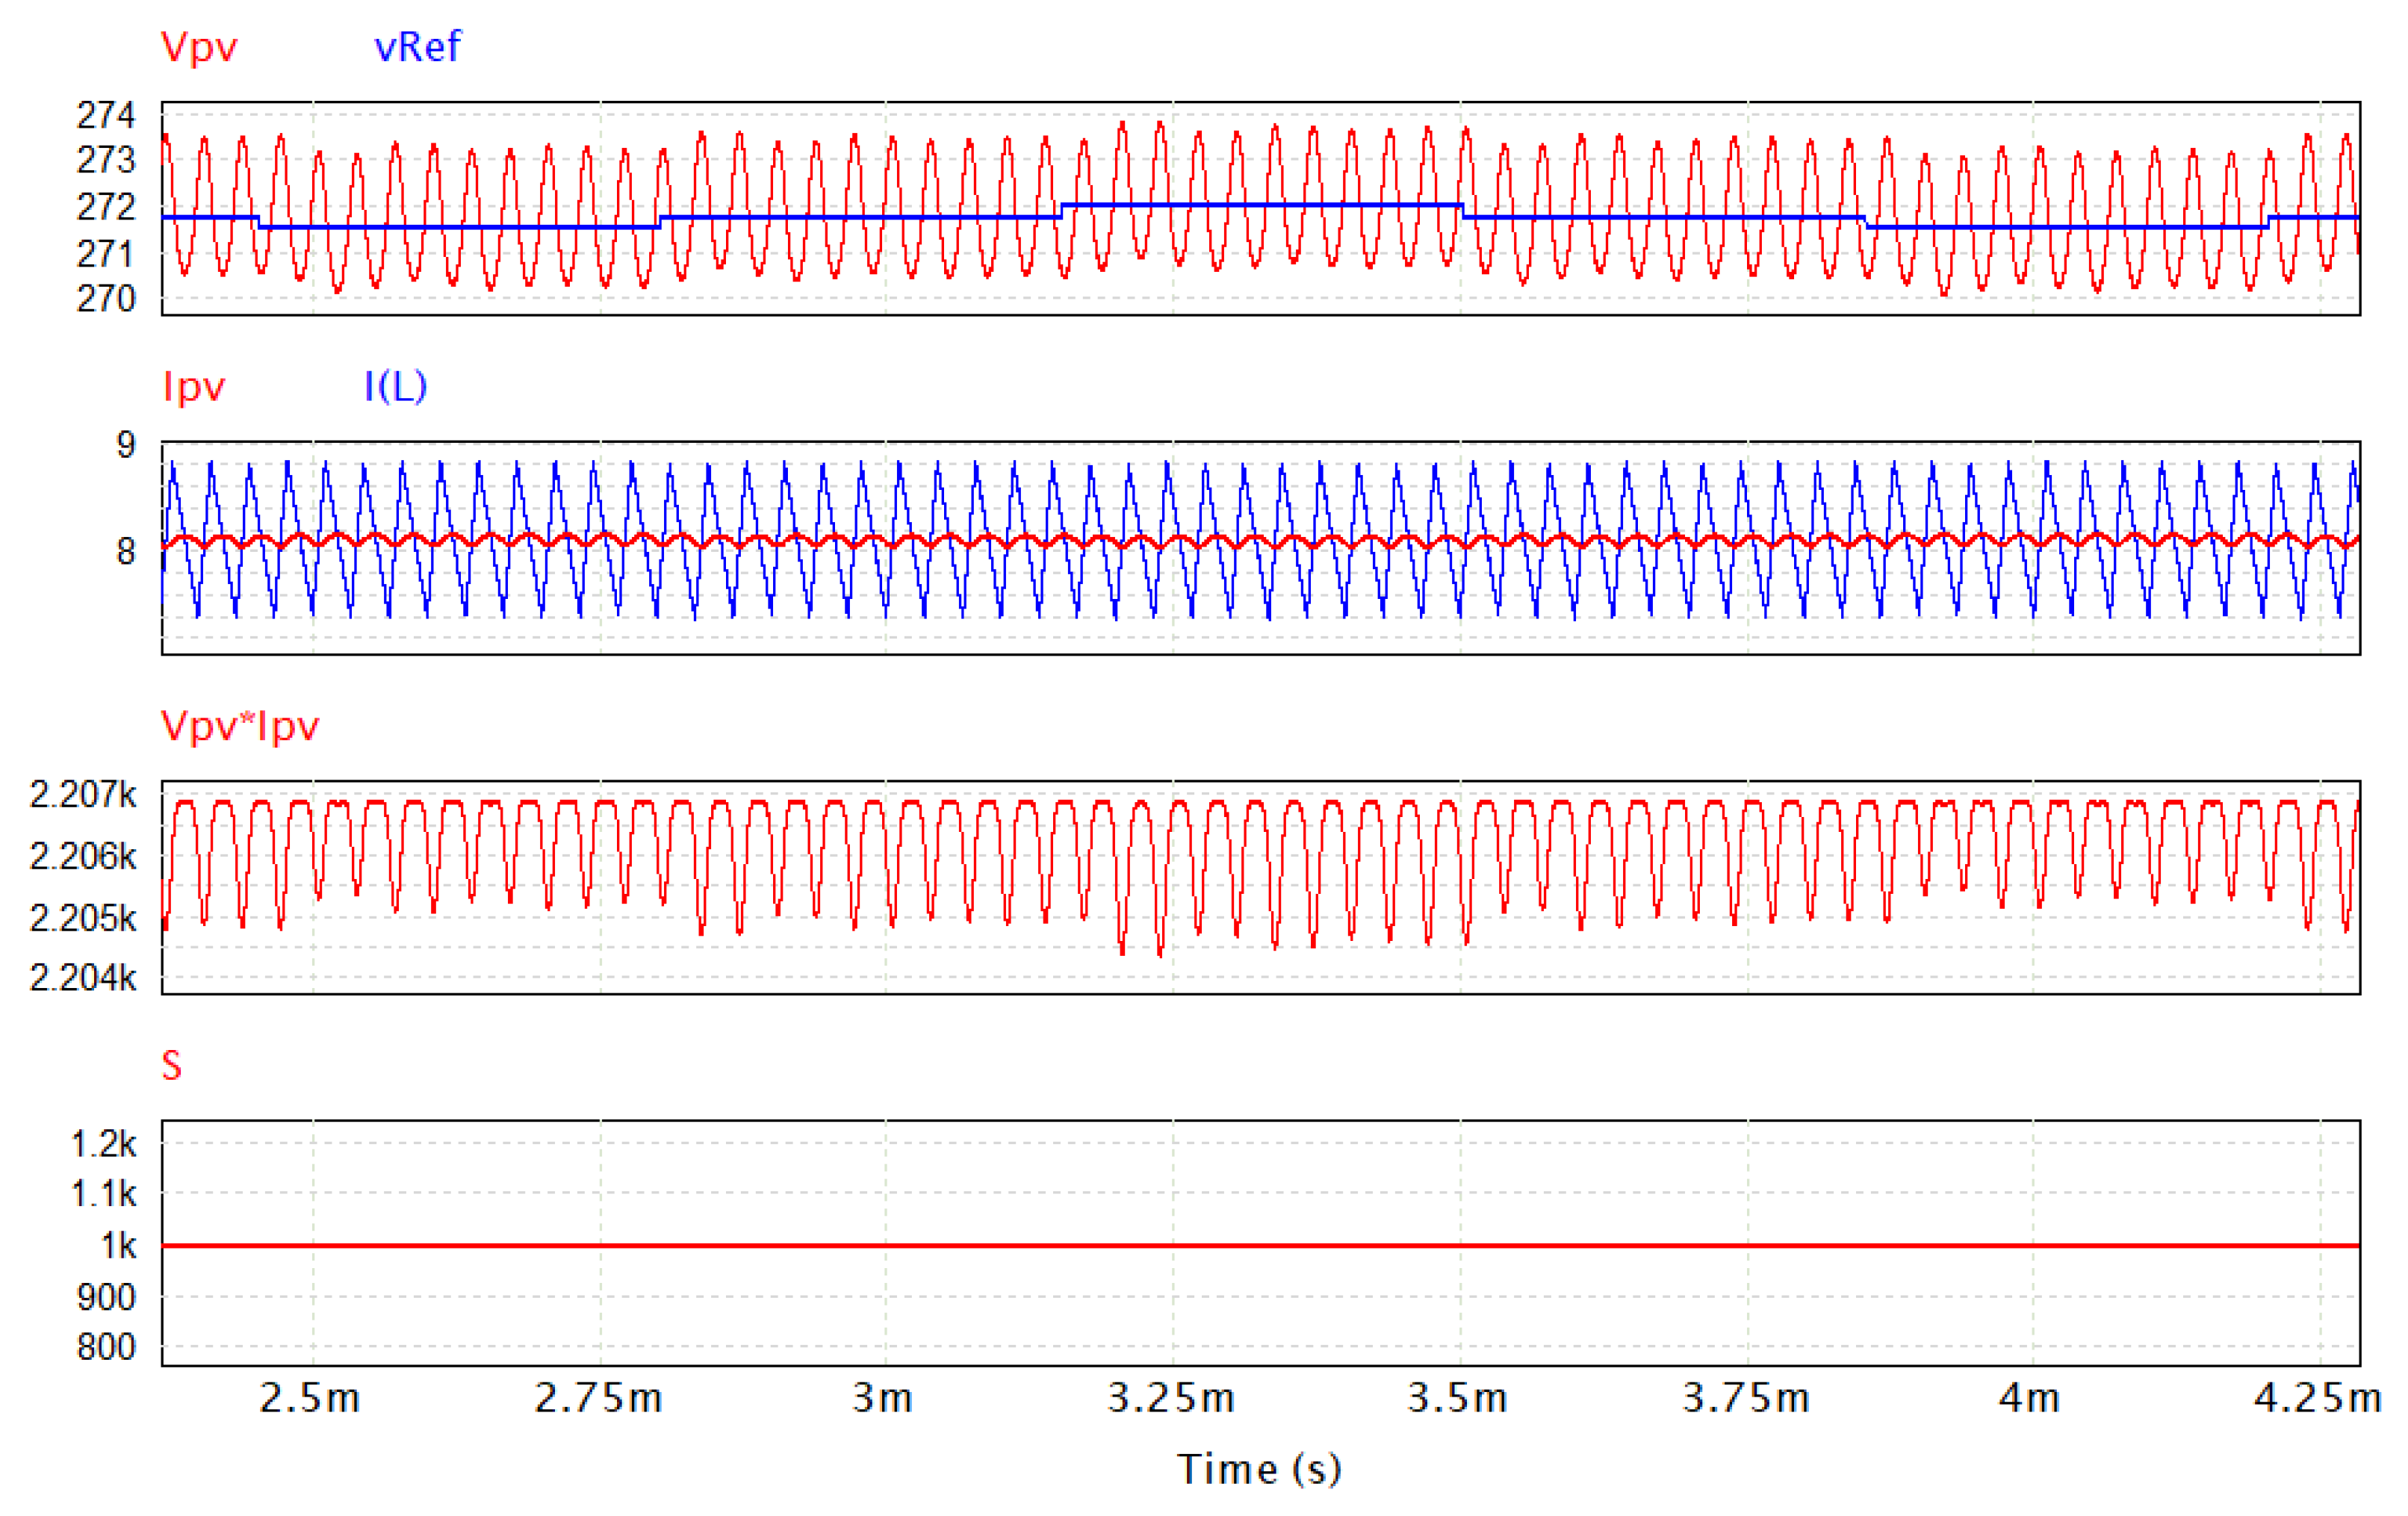Click the 1.2k value on S axis
2408x1516 pixels.
[x=104, y=1143]
